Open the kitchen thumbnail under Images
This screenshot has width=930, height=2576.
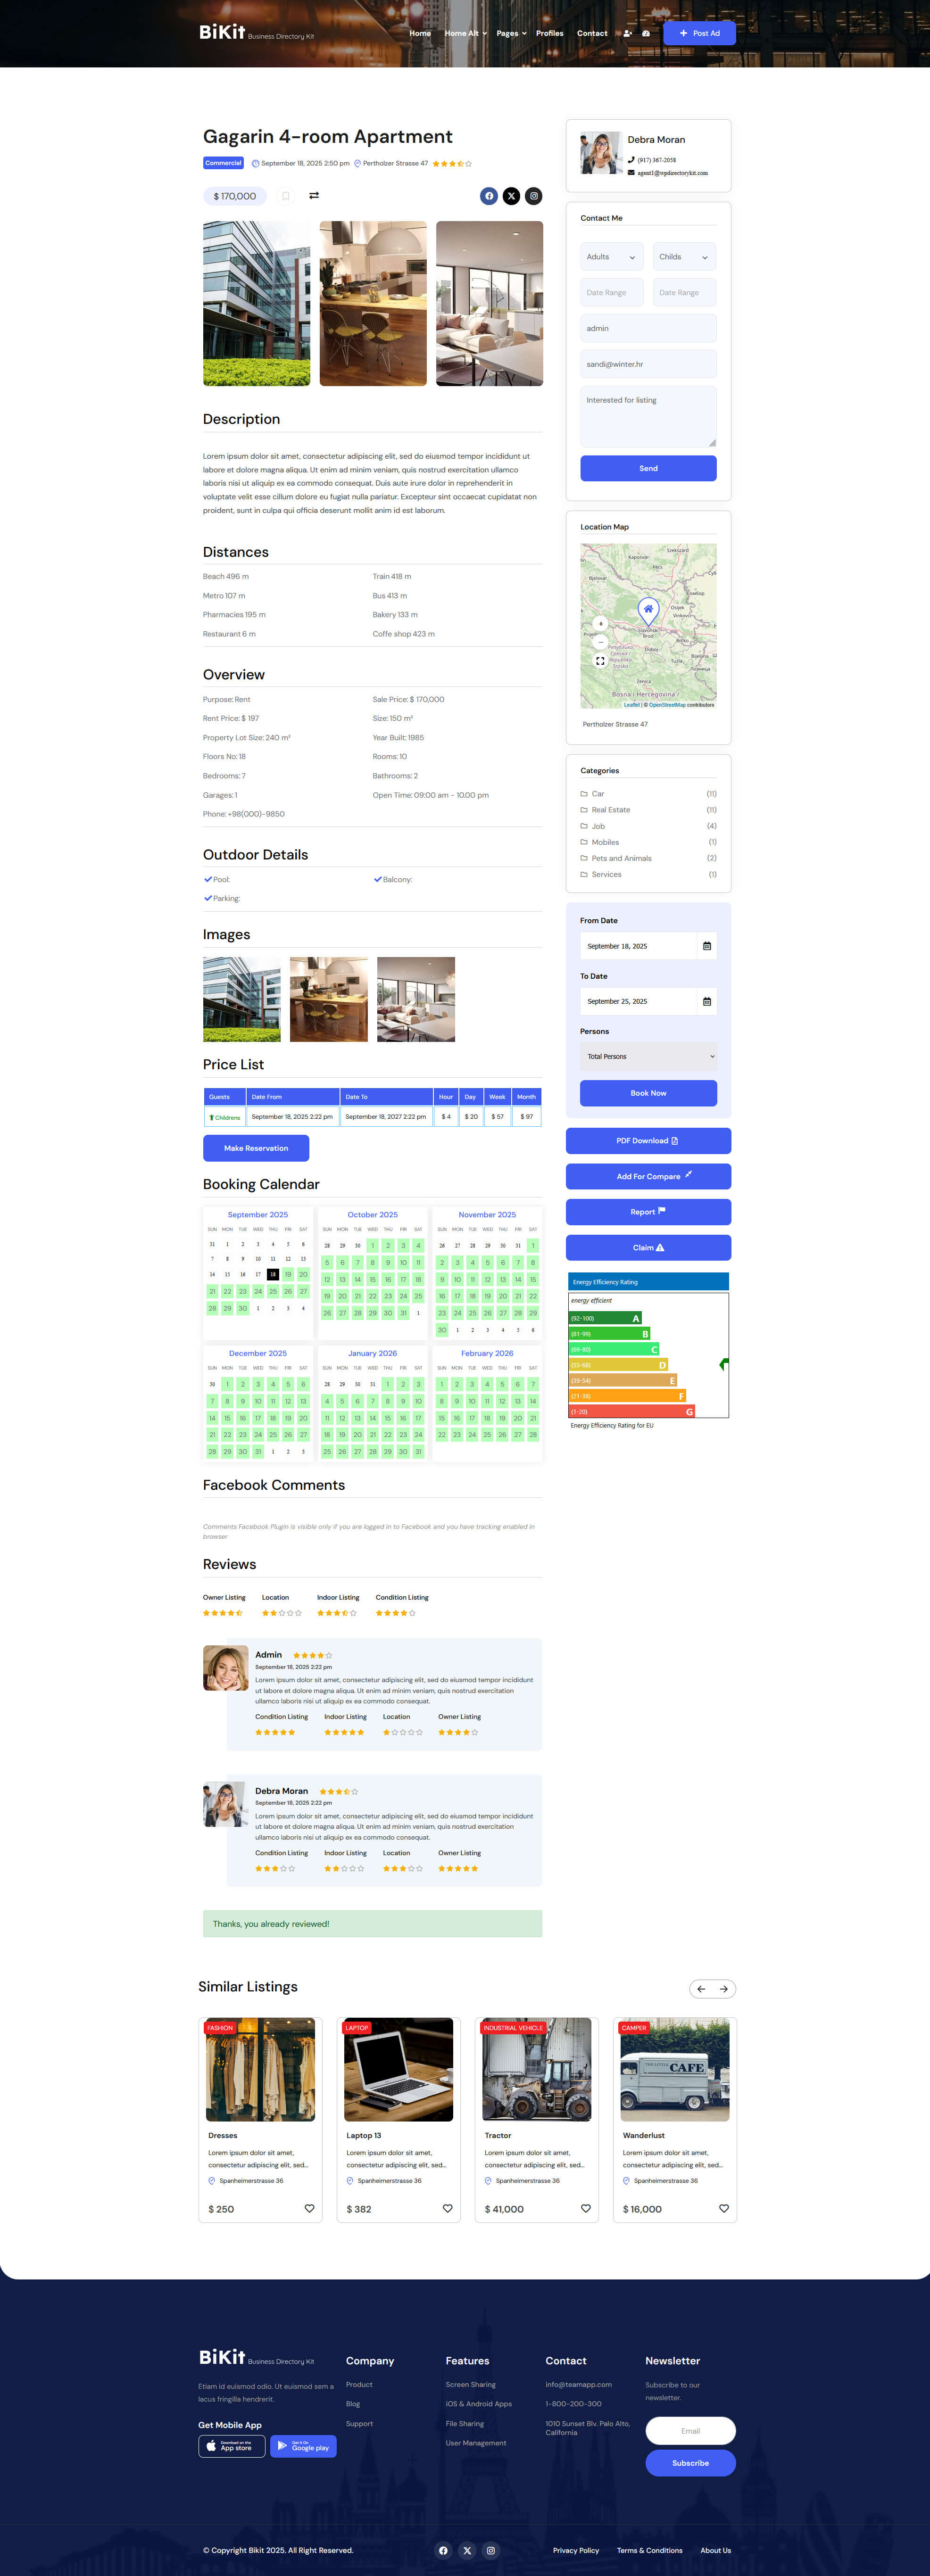point(329,999)
